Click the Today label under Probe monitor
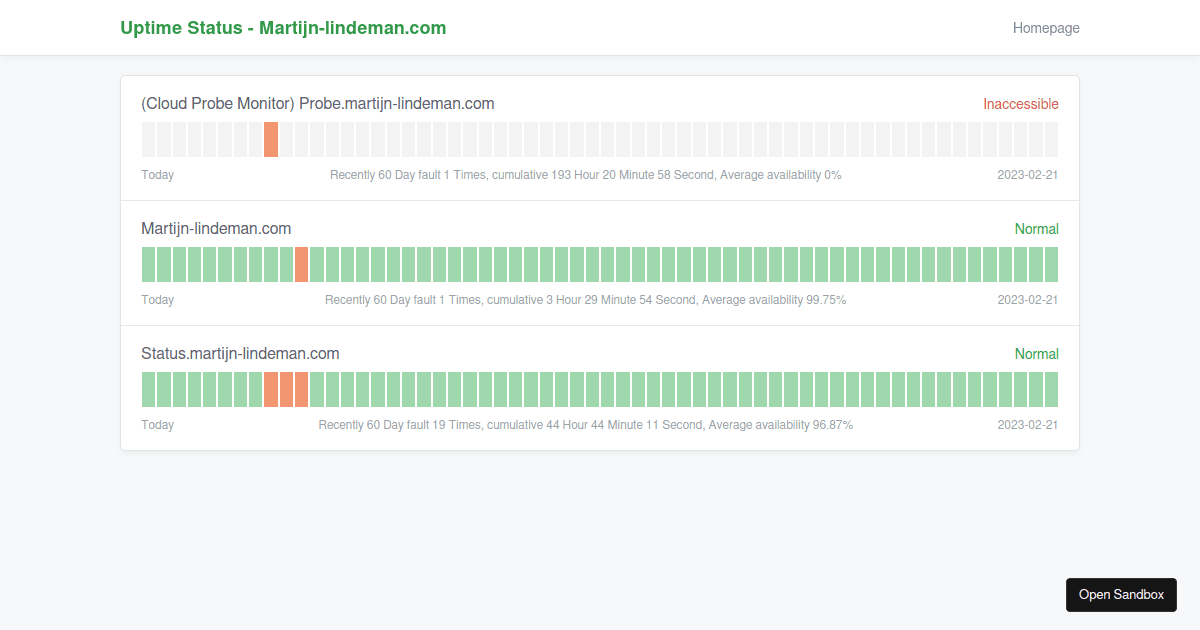Screen dimensions: 1200x630 pyautogui.click(x=157, y=174)
